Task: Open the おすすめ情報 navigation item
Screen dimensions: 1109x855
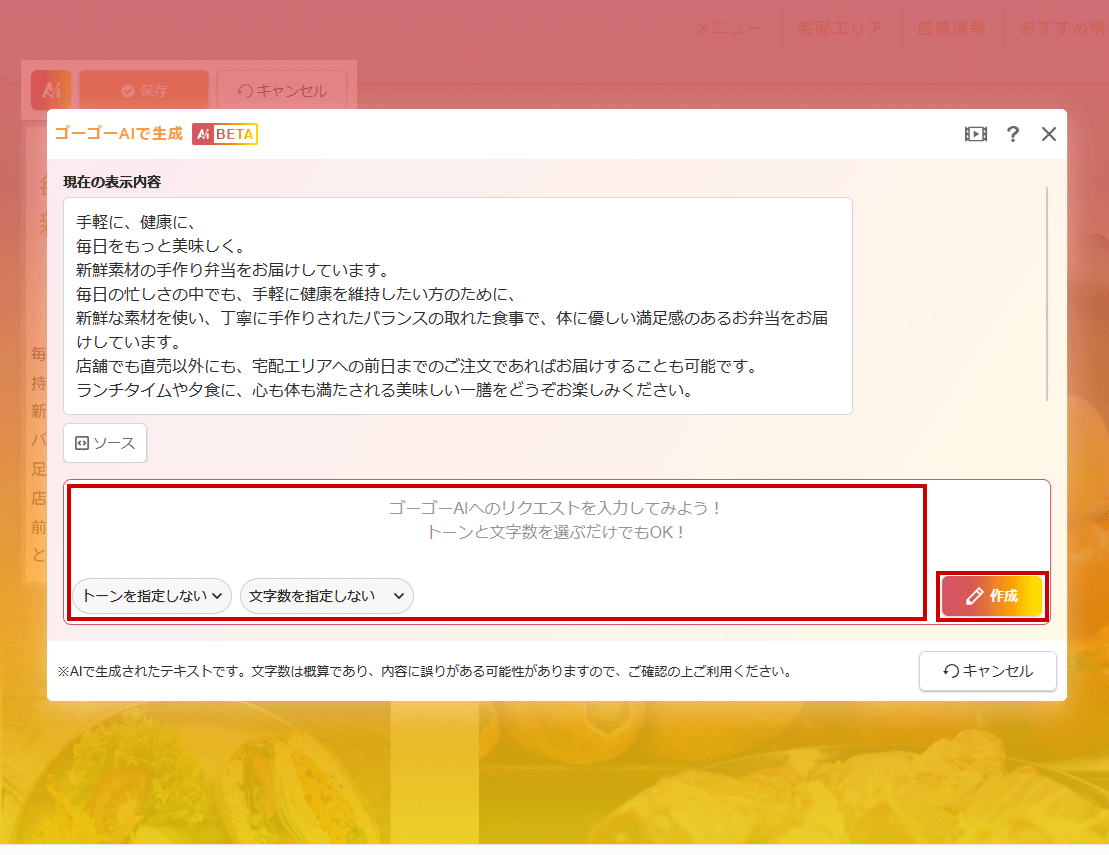Action: 1062,29
